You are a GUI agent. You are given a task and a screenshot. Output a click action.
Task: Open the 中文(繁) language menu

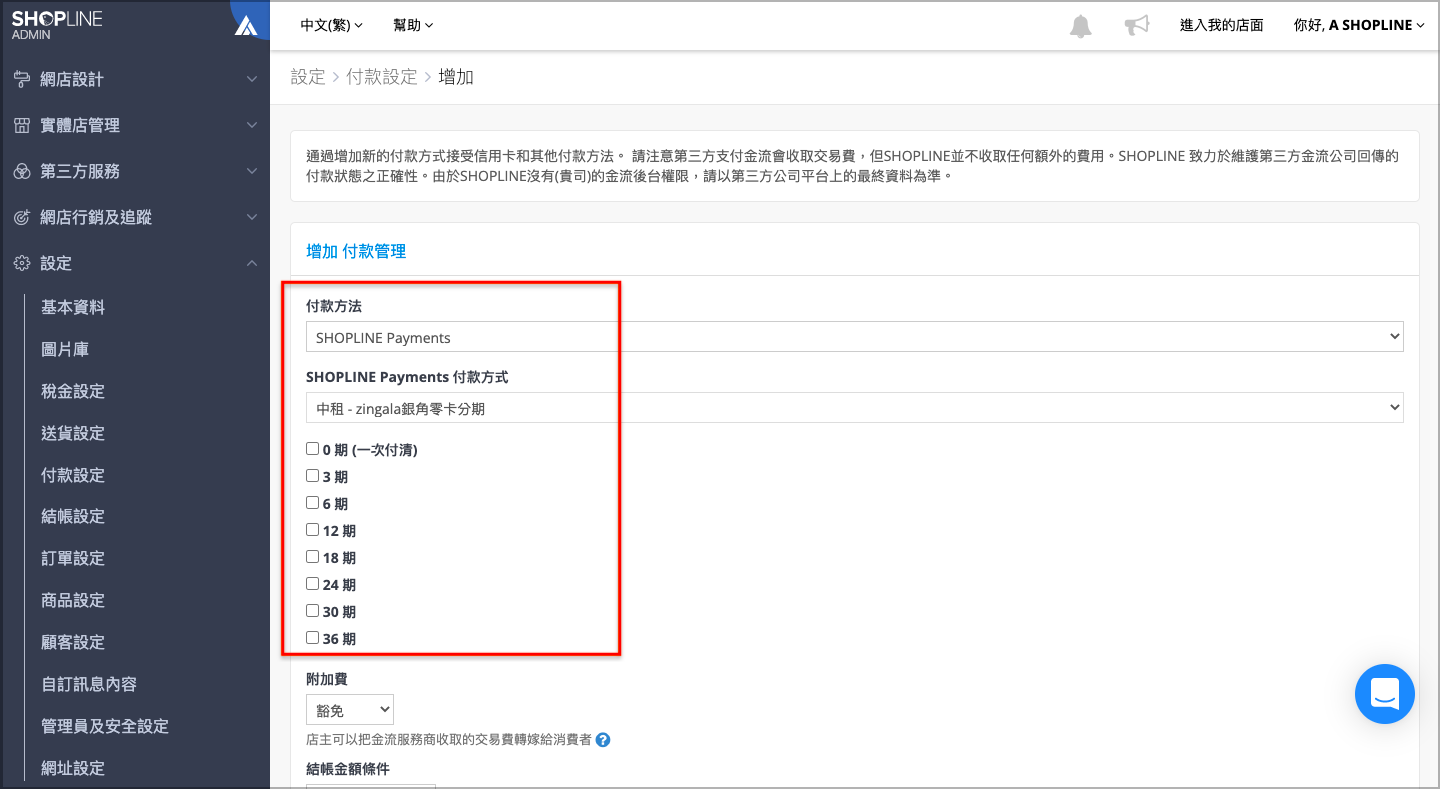(x=330, y=24)
